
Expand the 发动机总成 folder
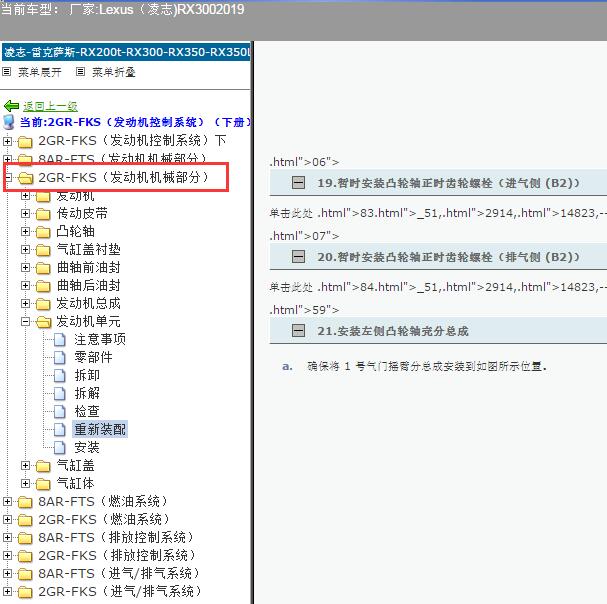[25, 303]
